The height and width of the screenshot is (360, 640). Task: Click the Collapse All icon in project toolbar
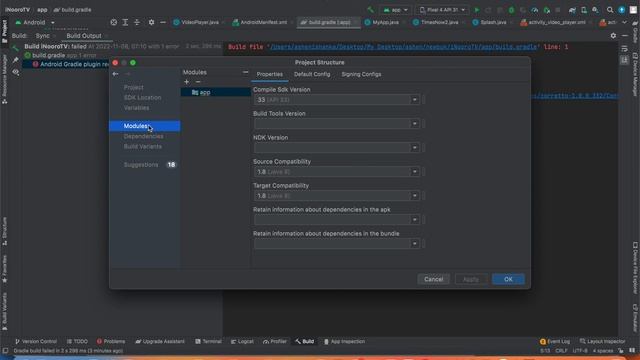click(x=137, y=22)
